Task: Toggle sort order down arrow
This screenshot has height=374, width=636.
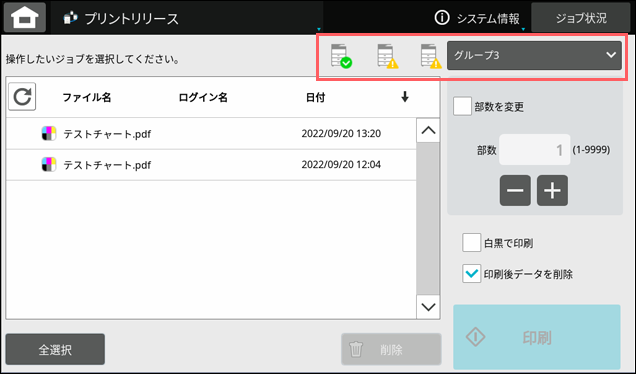Action: pos(404,97)
